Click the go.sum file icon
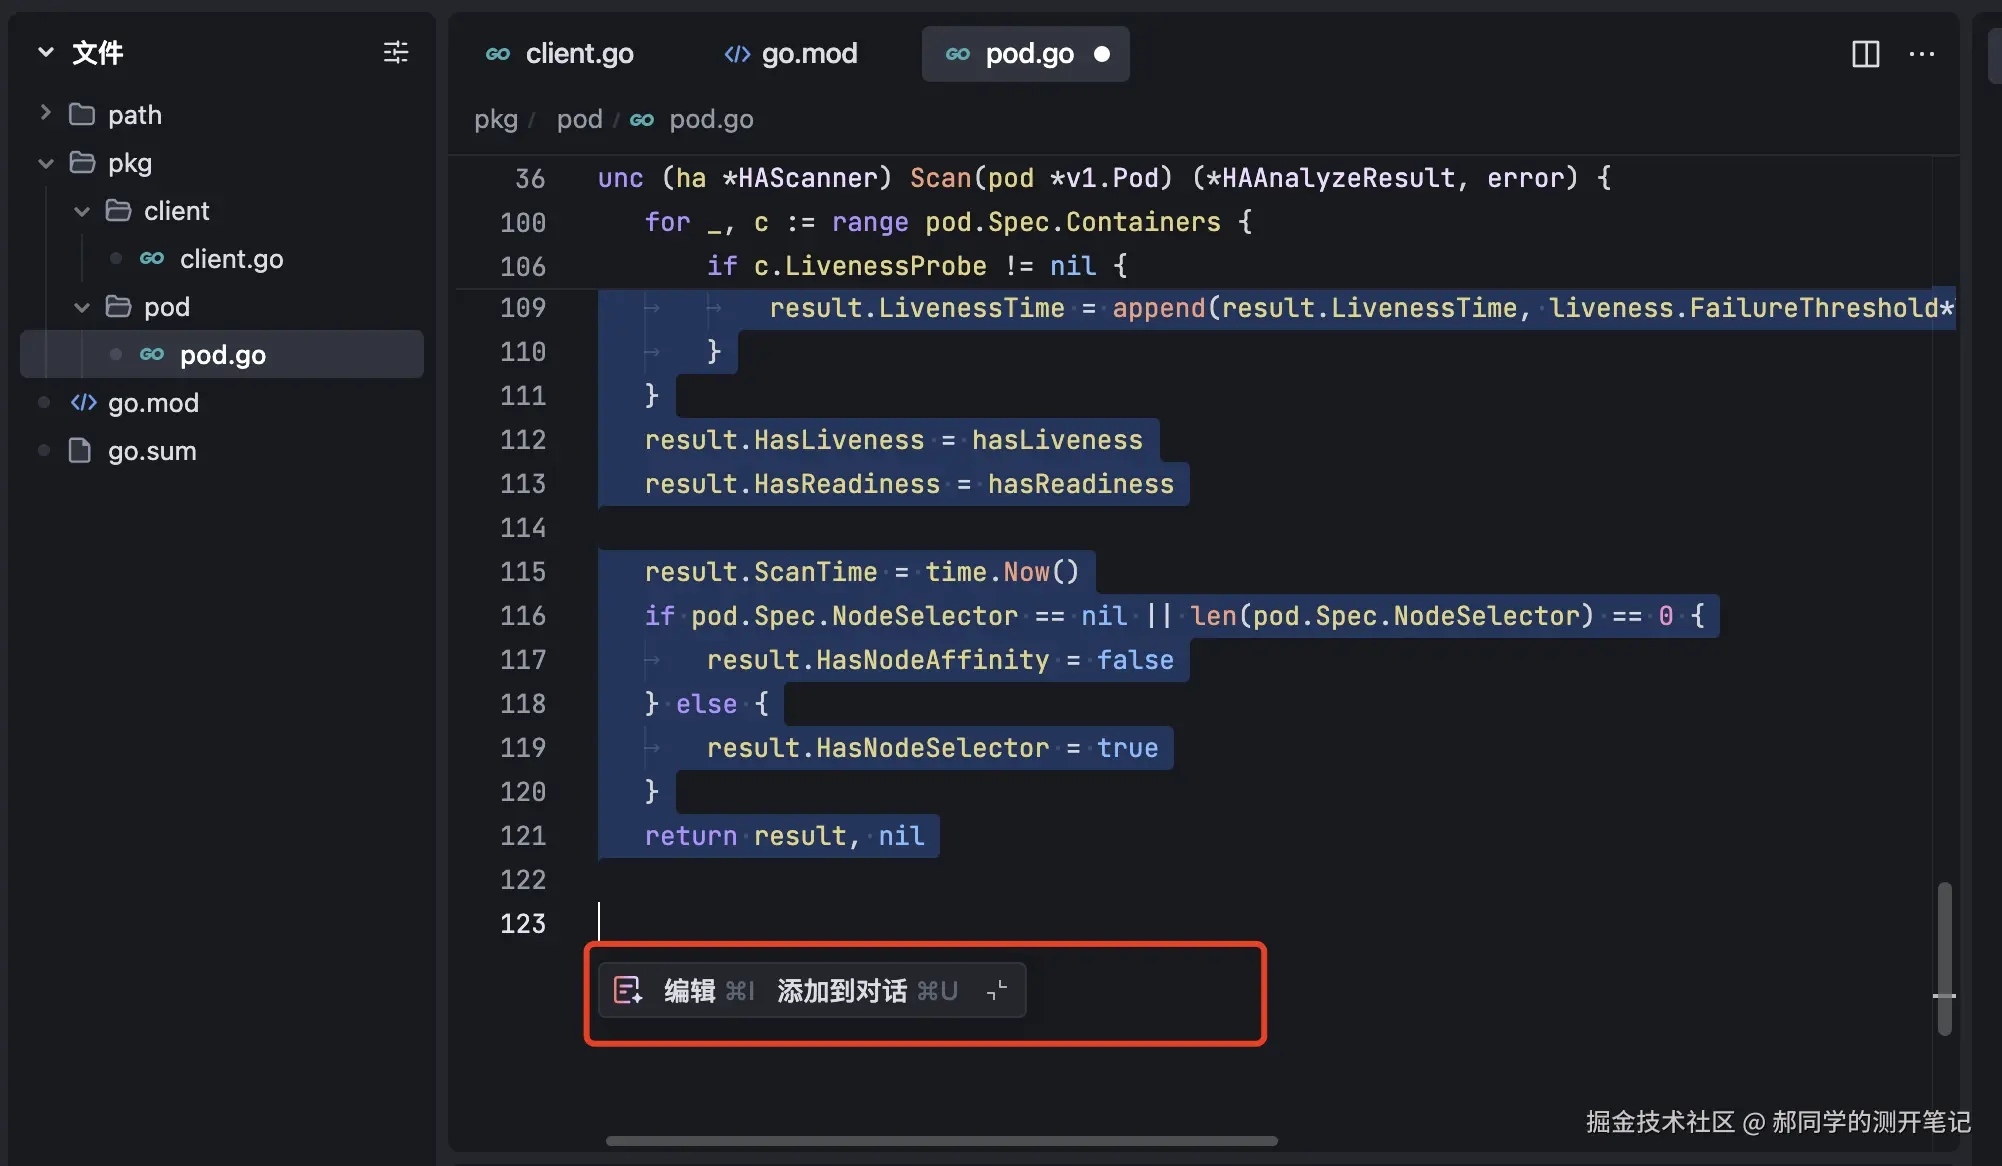 80,451
